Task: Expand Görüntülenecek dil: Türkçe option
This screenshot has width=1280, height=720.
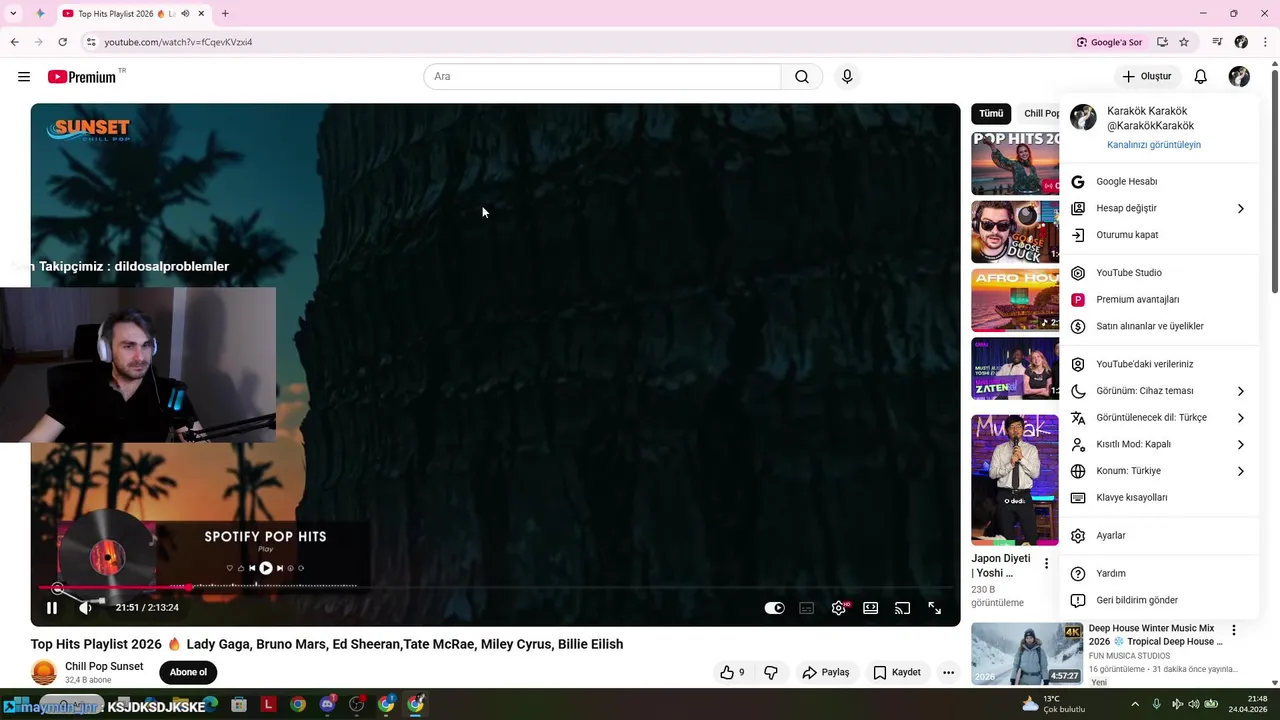Action: point(1158,418)
